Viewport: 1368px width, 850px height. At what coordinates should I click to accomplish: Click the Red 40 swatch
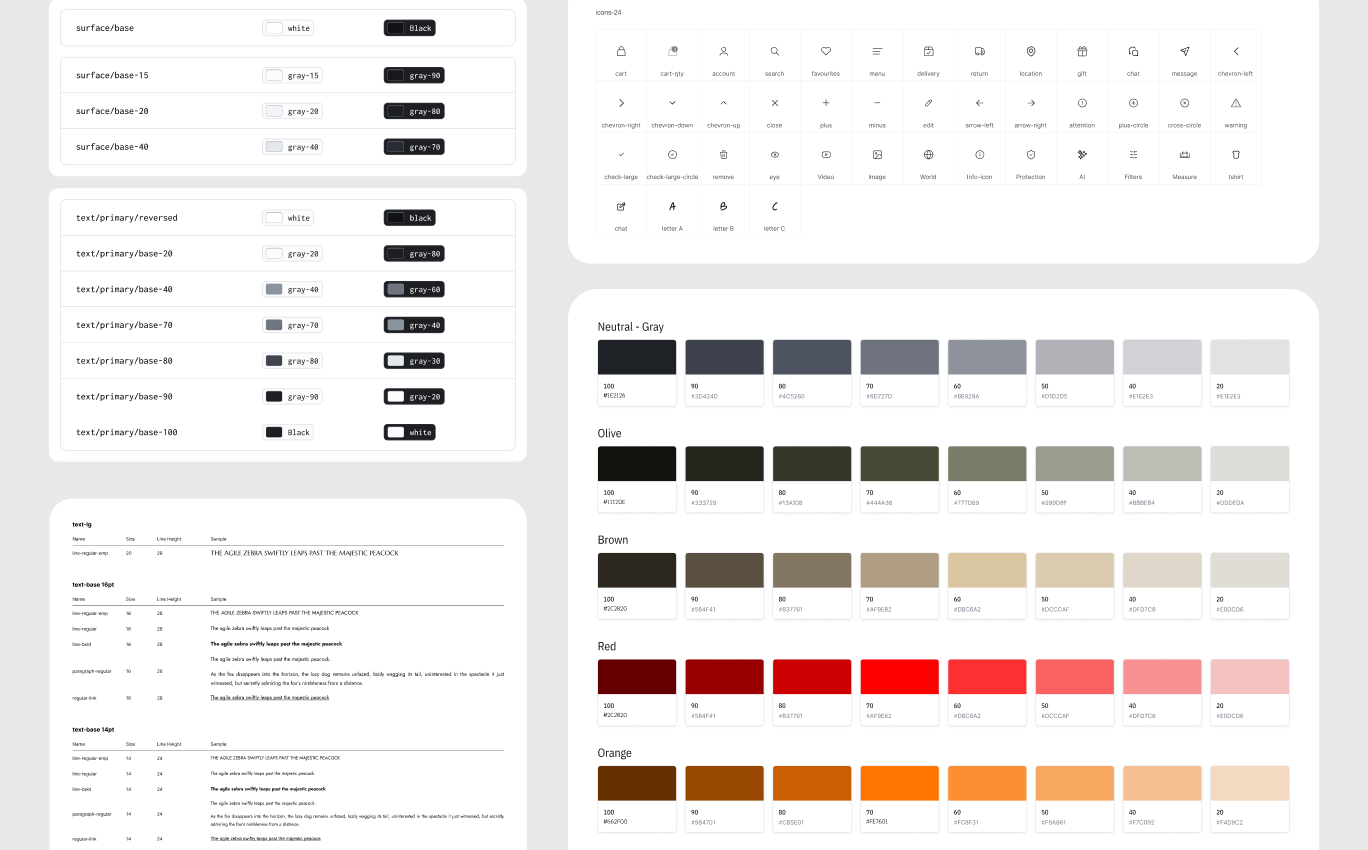[x=1162, y=677]
